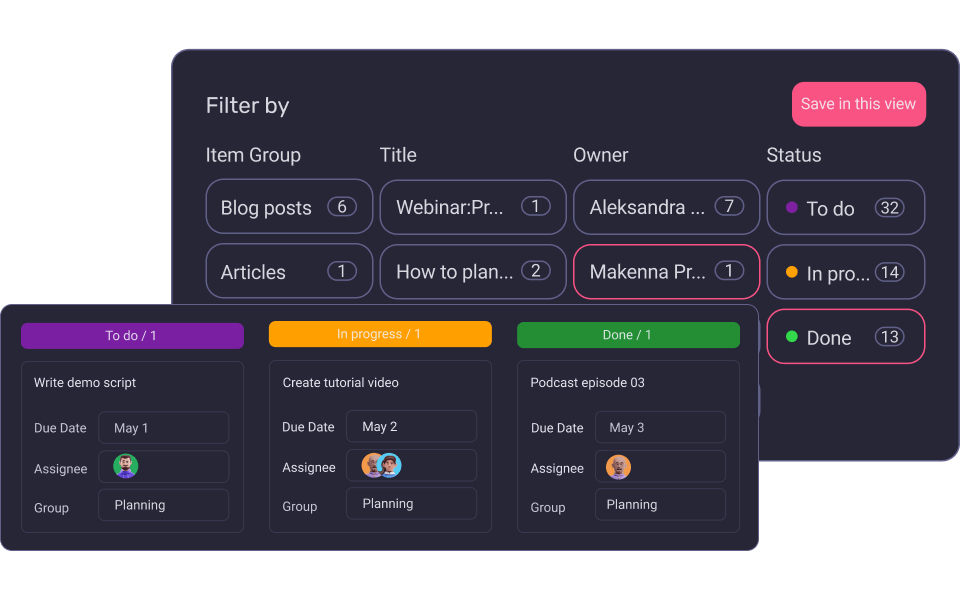Select the To do / 1 column header
This screenshot has height=599, width=960.
(x=132, y=336)
